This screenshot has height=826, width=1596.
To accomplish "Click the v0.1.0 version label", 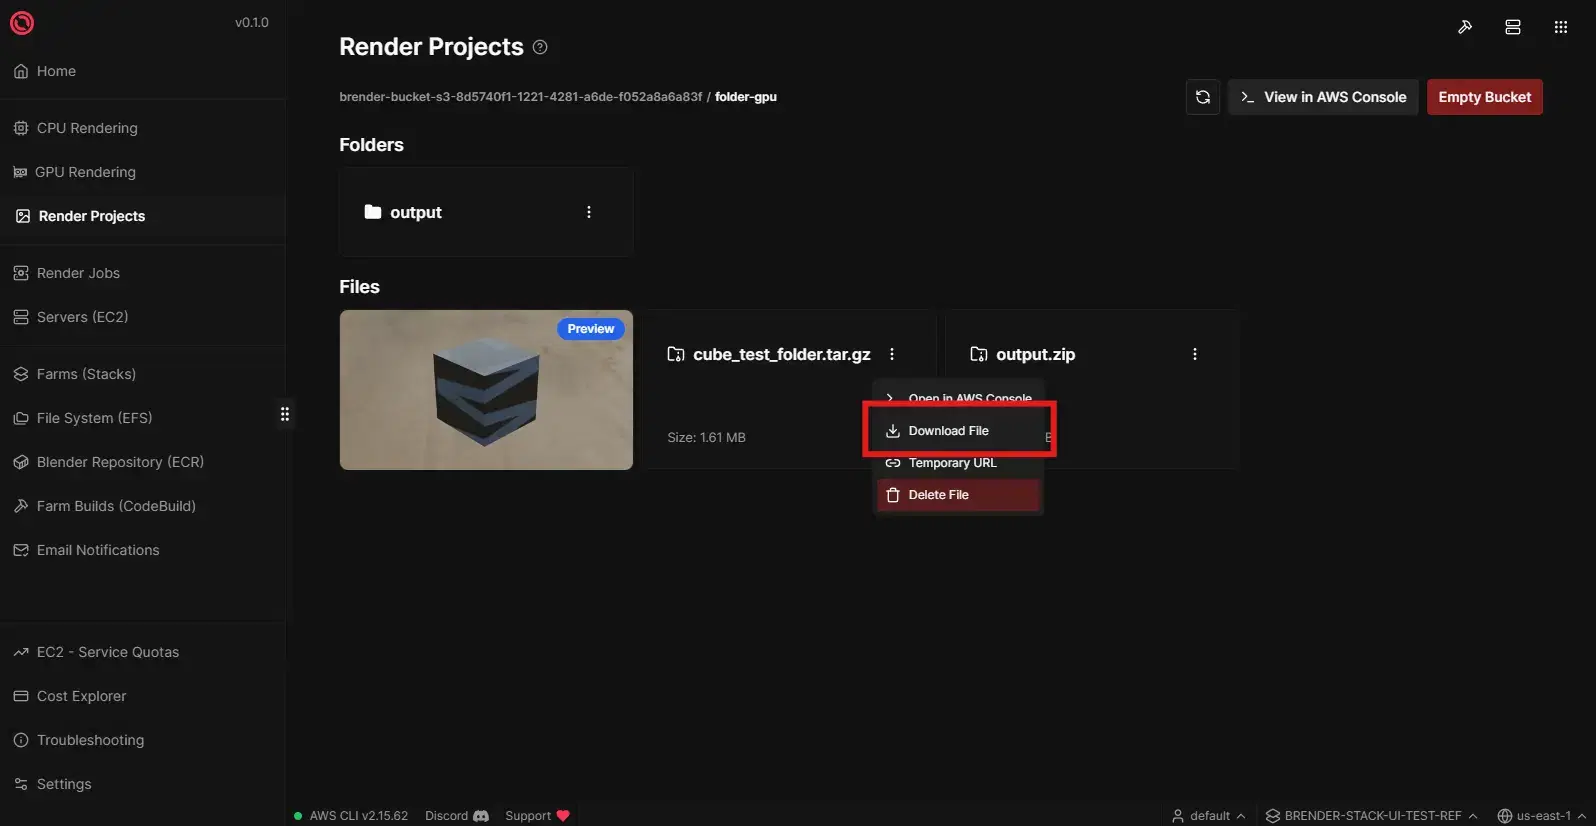I will (252, 22).
